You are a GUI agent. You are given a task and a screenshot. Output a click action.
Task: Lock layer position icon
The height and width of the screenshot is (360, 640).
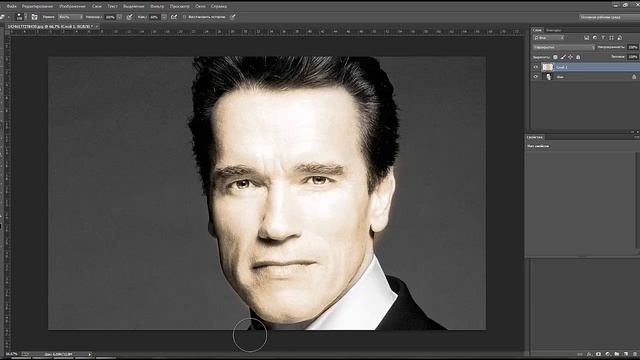click(571, 57)
